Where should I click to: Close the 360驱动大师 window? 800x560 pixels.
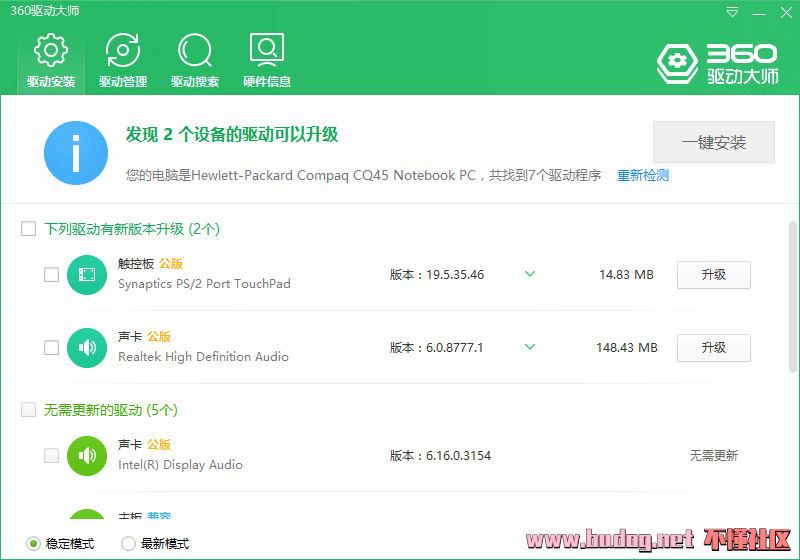pyautogui.click(x=786, y=12)
